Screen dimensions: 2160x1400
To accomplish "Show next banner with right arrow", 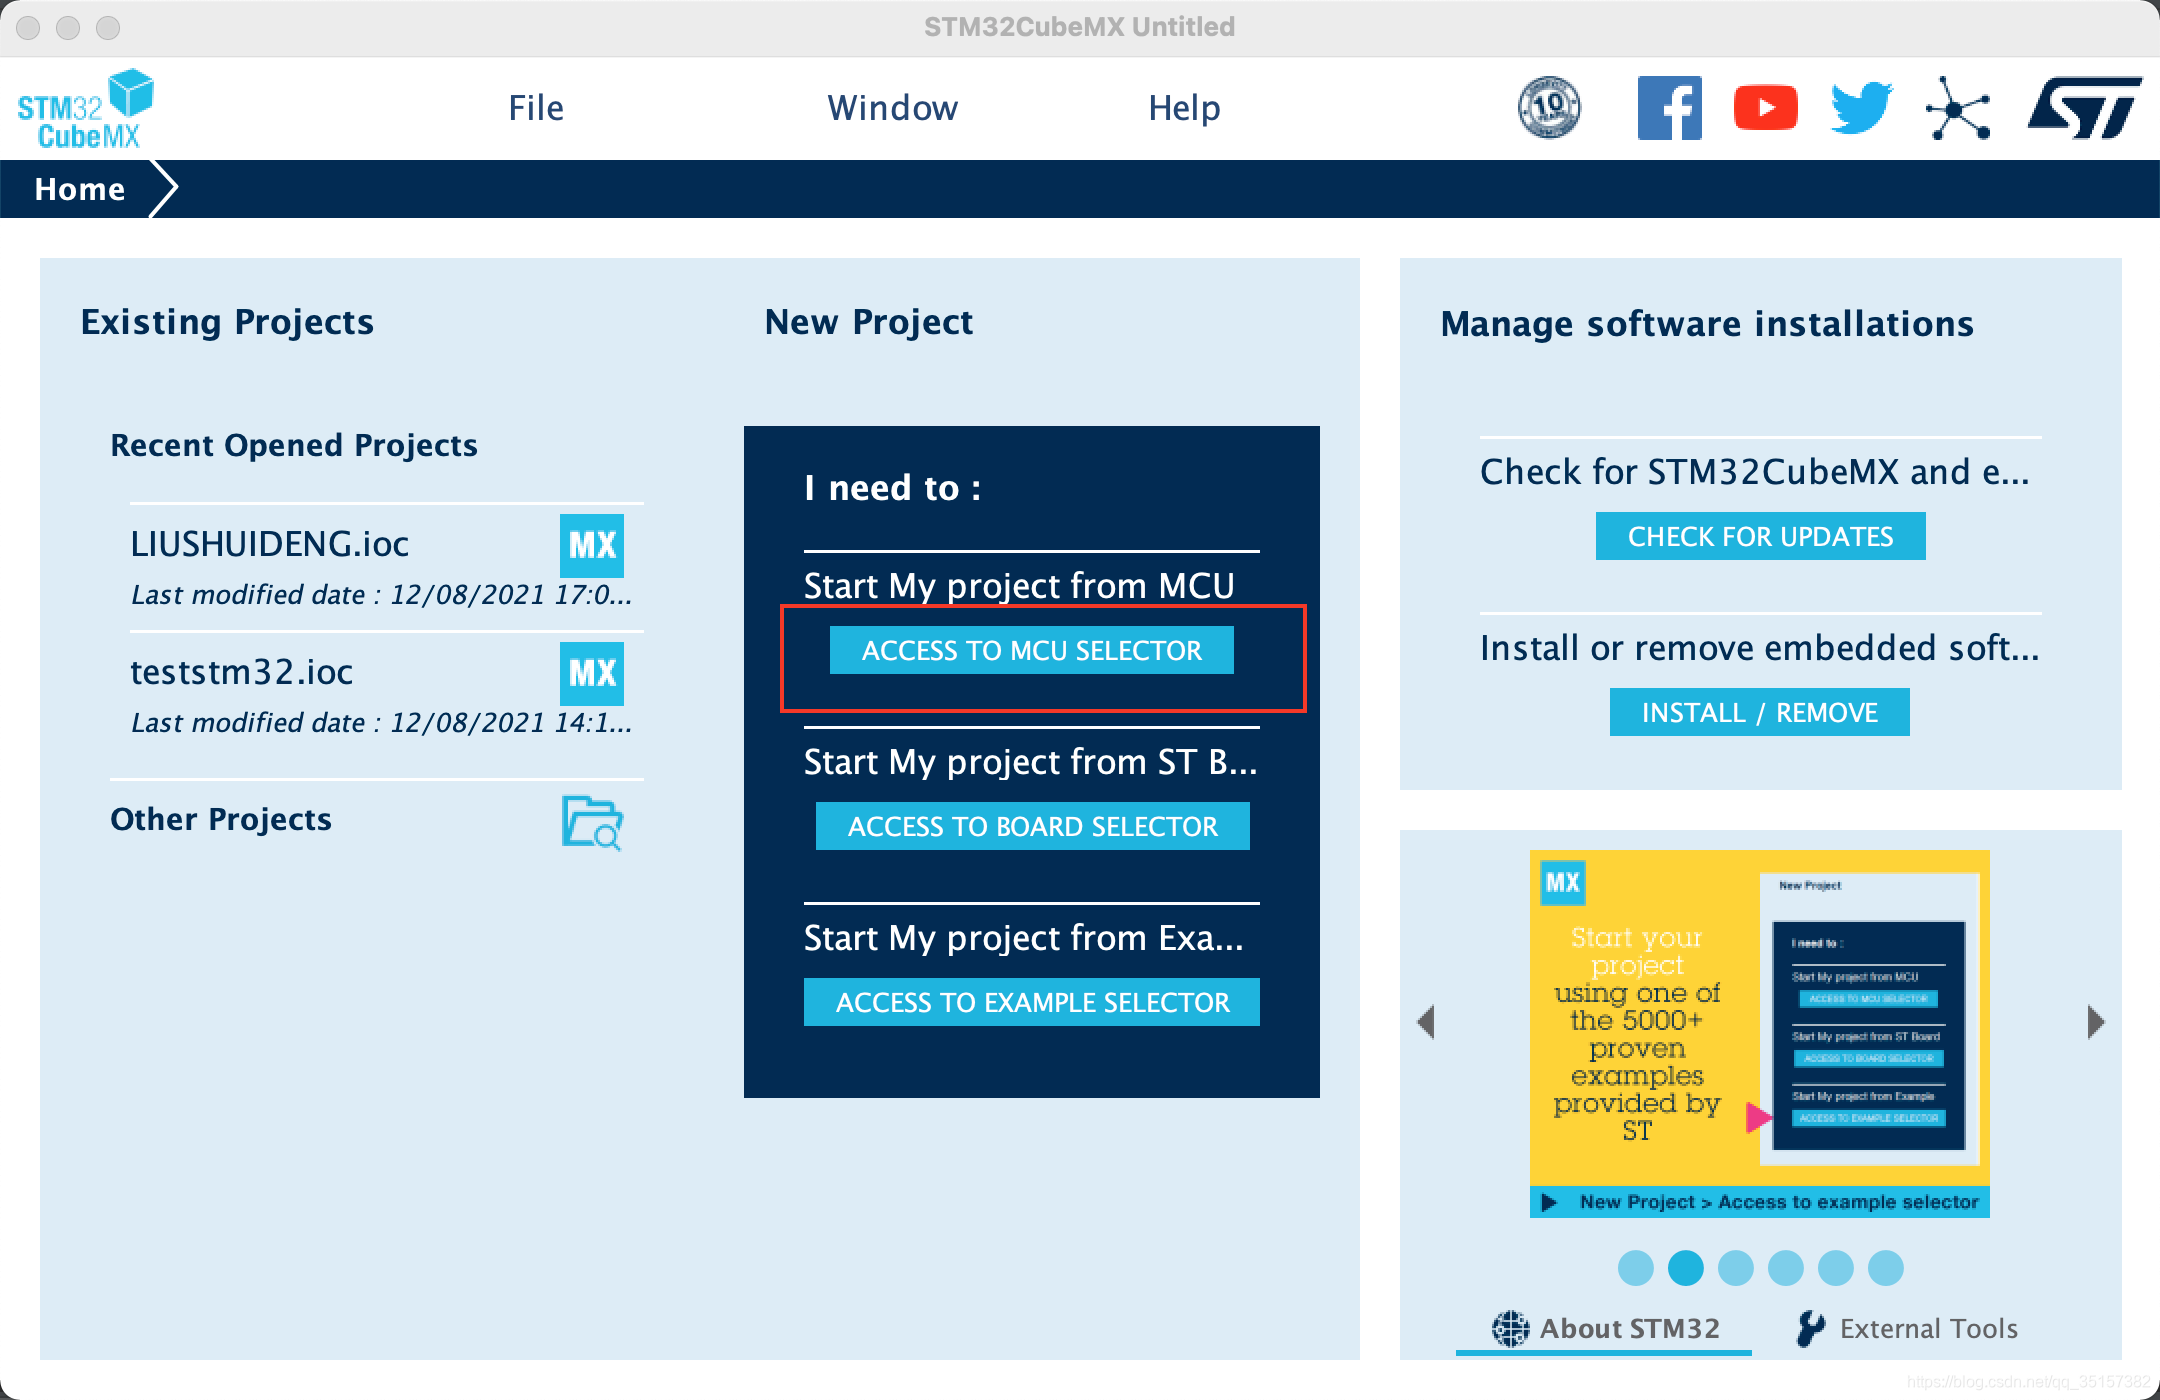I will [x=2096, y=1022].
